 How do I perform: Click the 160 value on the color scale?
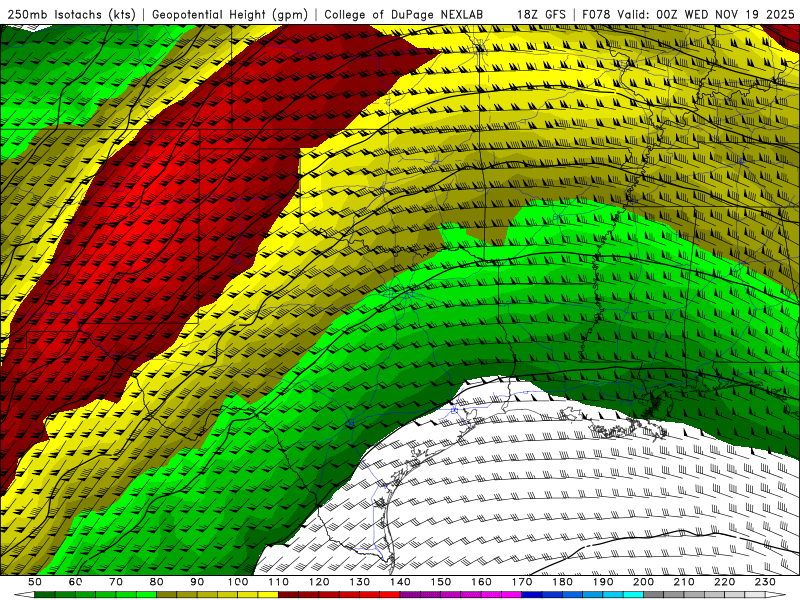481,582
